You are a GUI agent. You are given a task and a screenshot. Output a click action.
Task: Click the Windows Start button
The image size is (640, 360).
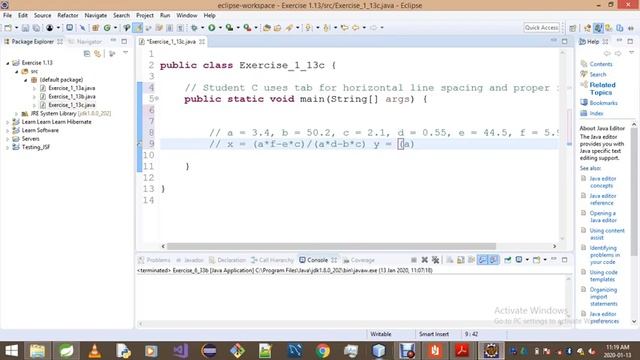11,351
